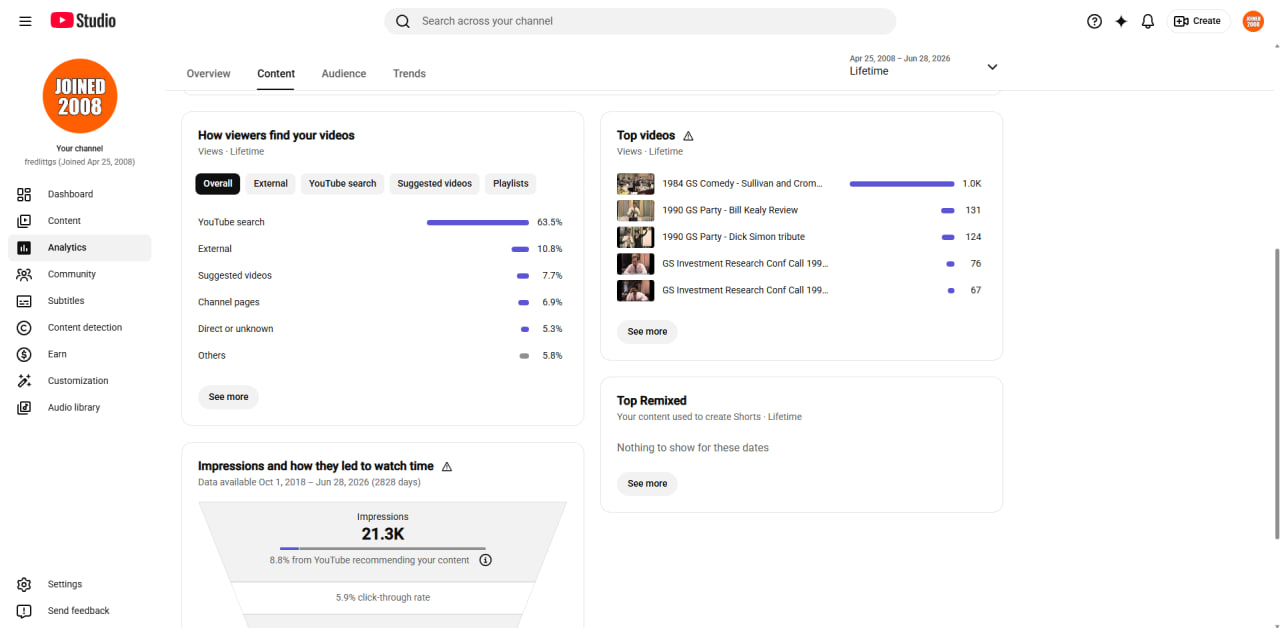This screenshot has width=1280, height=628.
Task: Click the External traffic source row label
Action: pyautogui.click(x=215, y=249)
